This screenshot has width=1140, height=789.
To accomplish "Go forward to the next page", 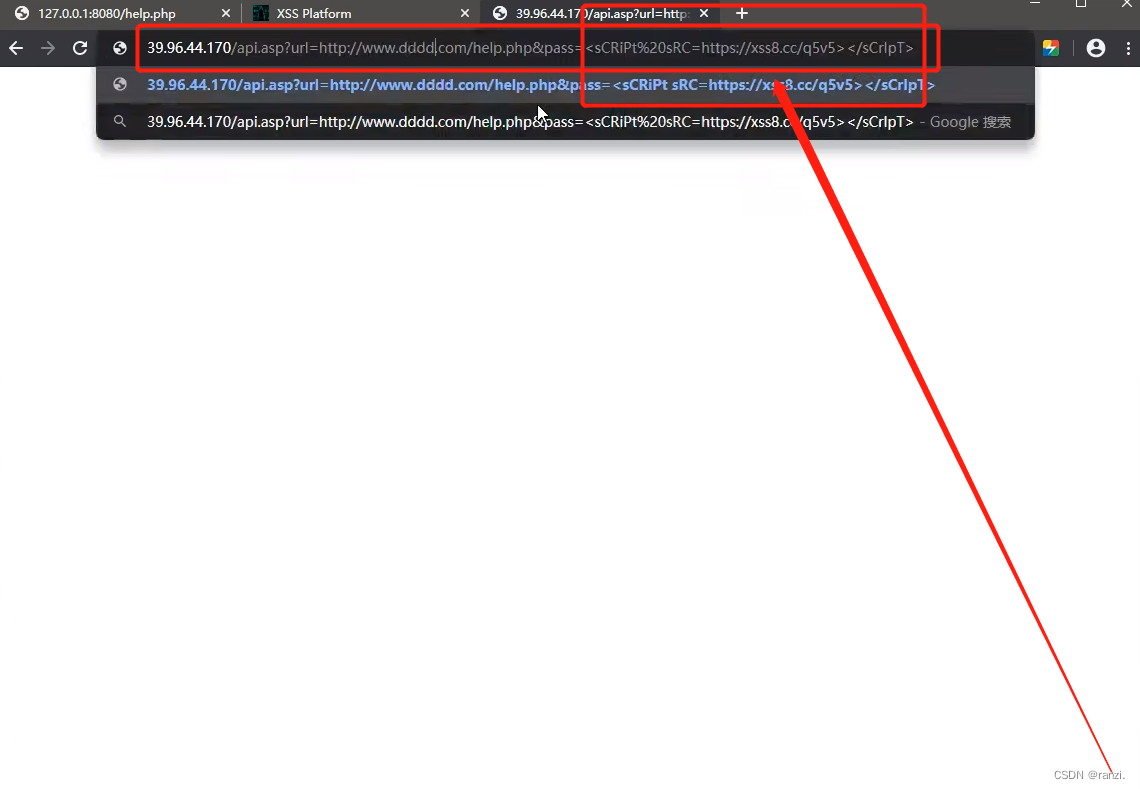I will pos(48,48).
